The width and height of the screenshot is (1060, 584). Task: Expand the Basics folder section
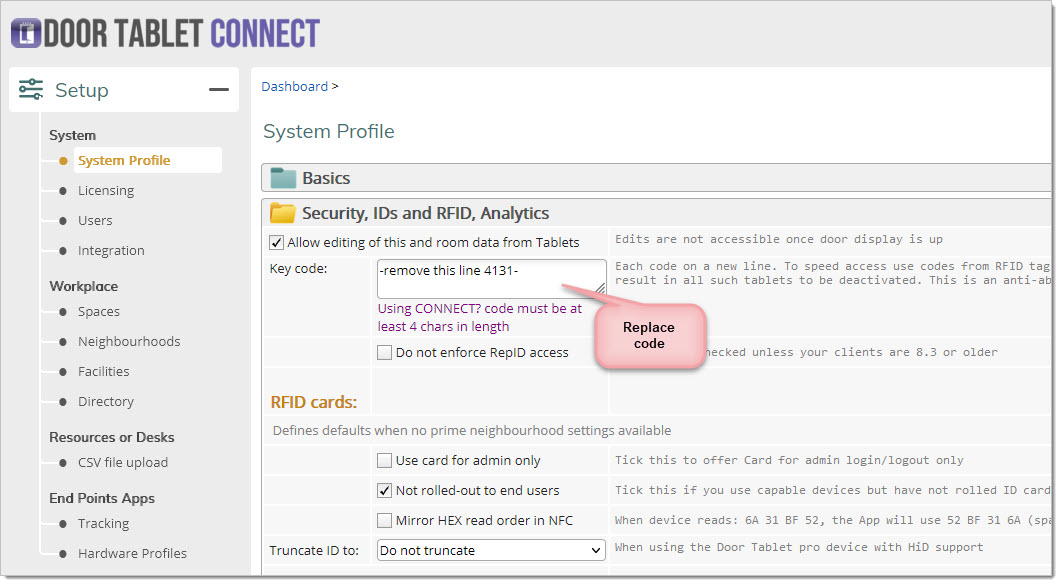coord(326,178)
